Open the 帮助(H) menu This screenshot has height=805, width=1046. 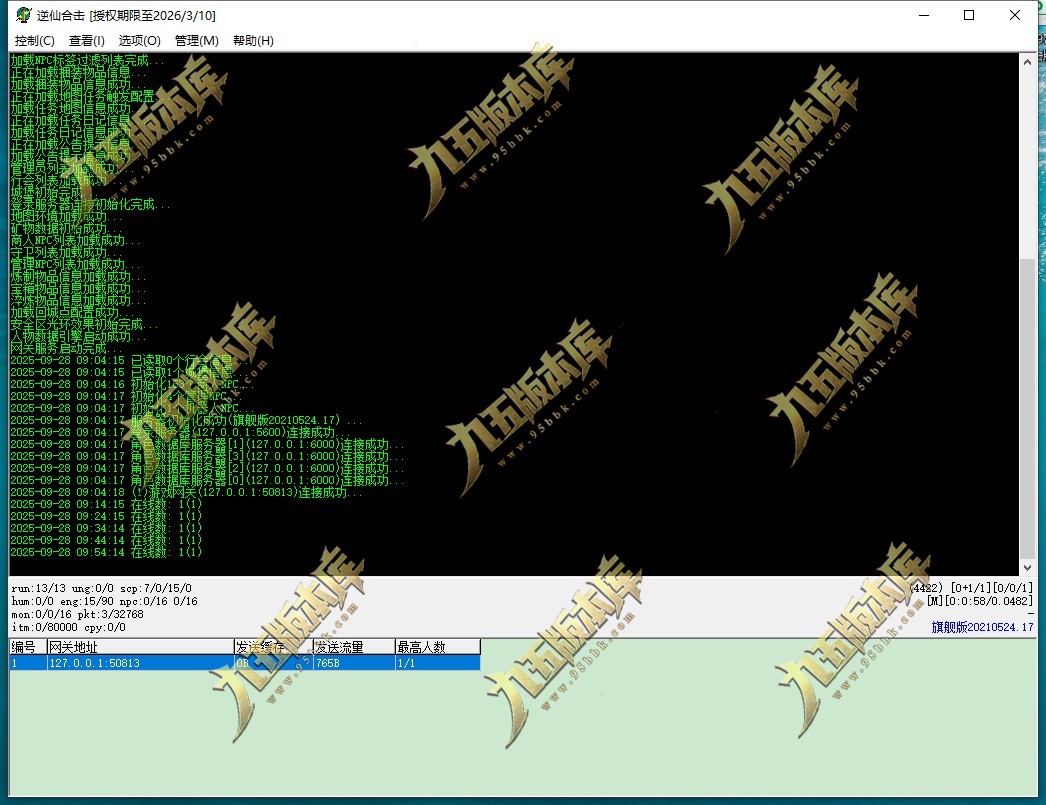pyautogui.click(x=253, y=41)
